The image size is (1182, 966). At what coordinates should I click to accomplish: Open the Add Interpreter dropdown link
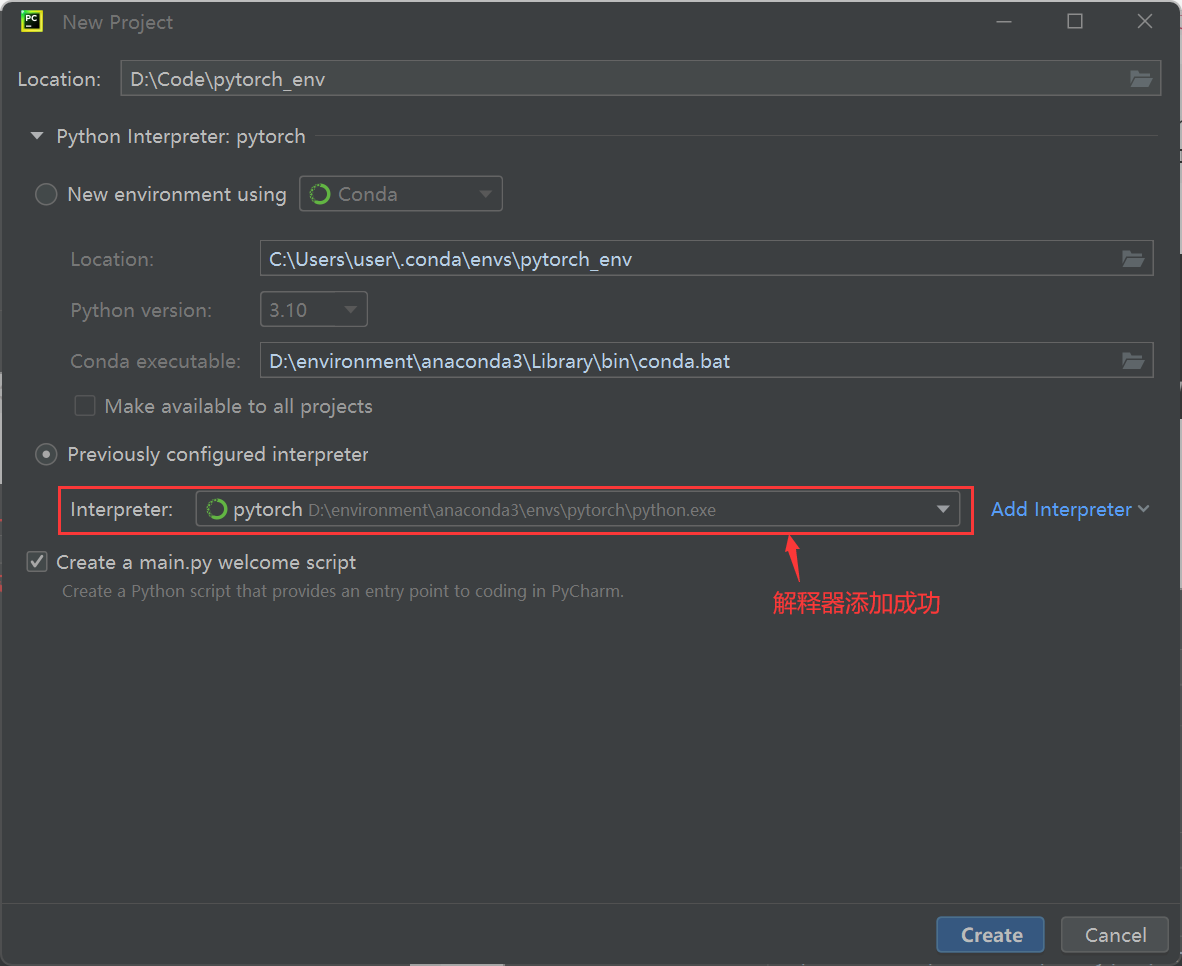click(x=1070, y=510)
